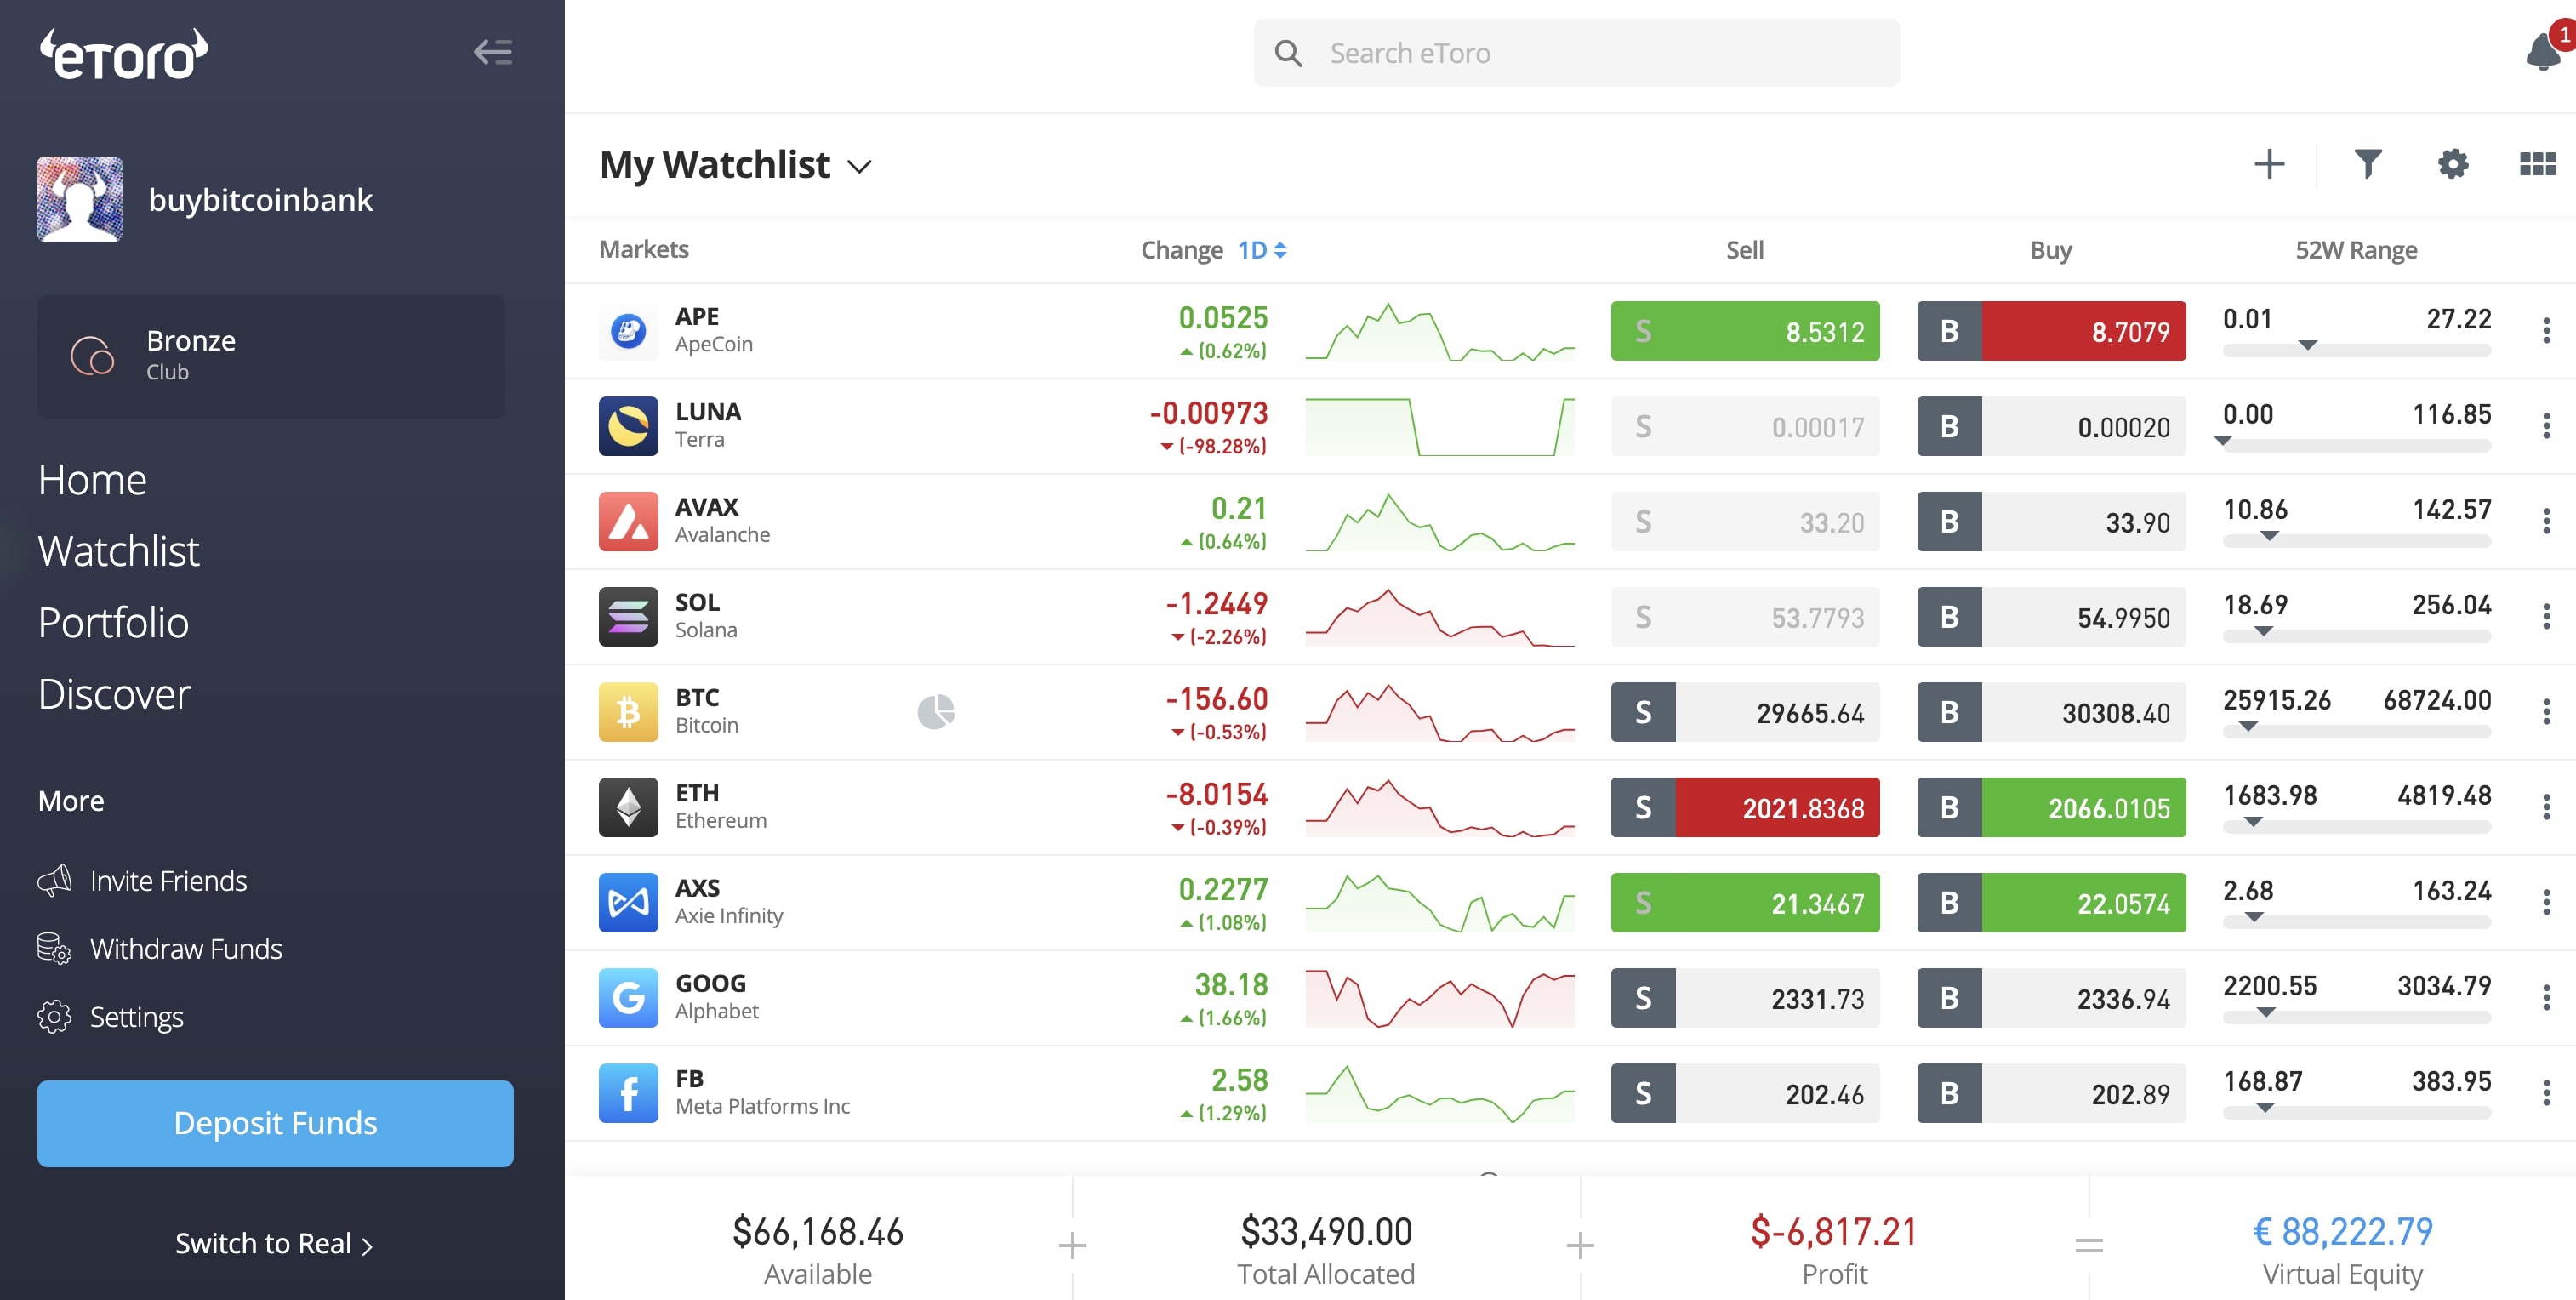Image resolution: width=2576 pixels, height=1300 pixels.
Task: Open more options for the AXS row
Action: [x=2546, y=902]
